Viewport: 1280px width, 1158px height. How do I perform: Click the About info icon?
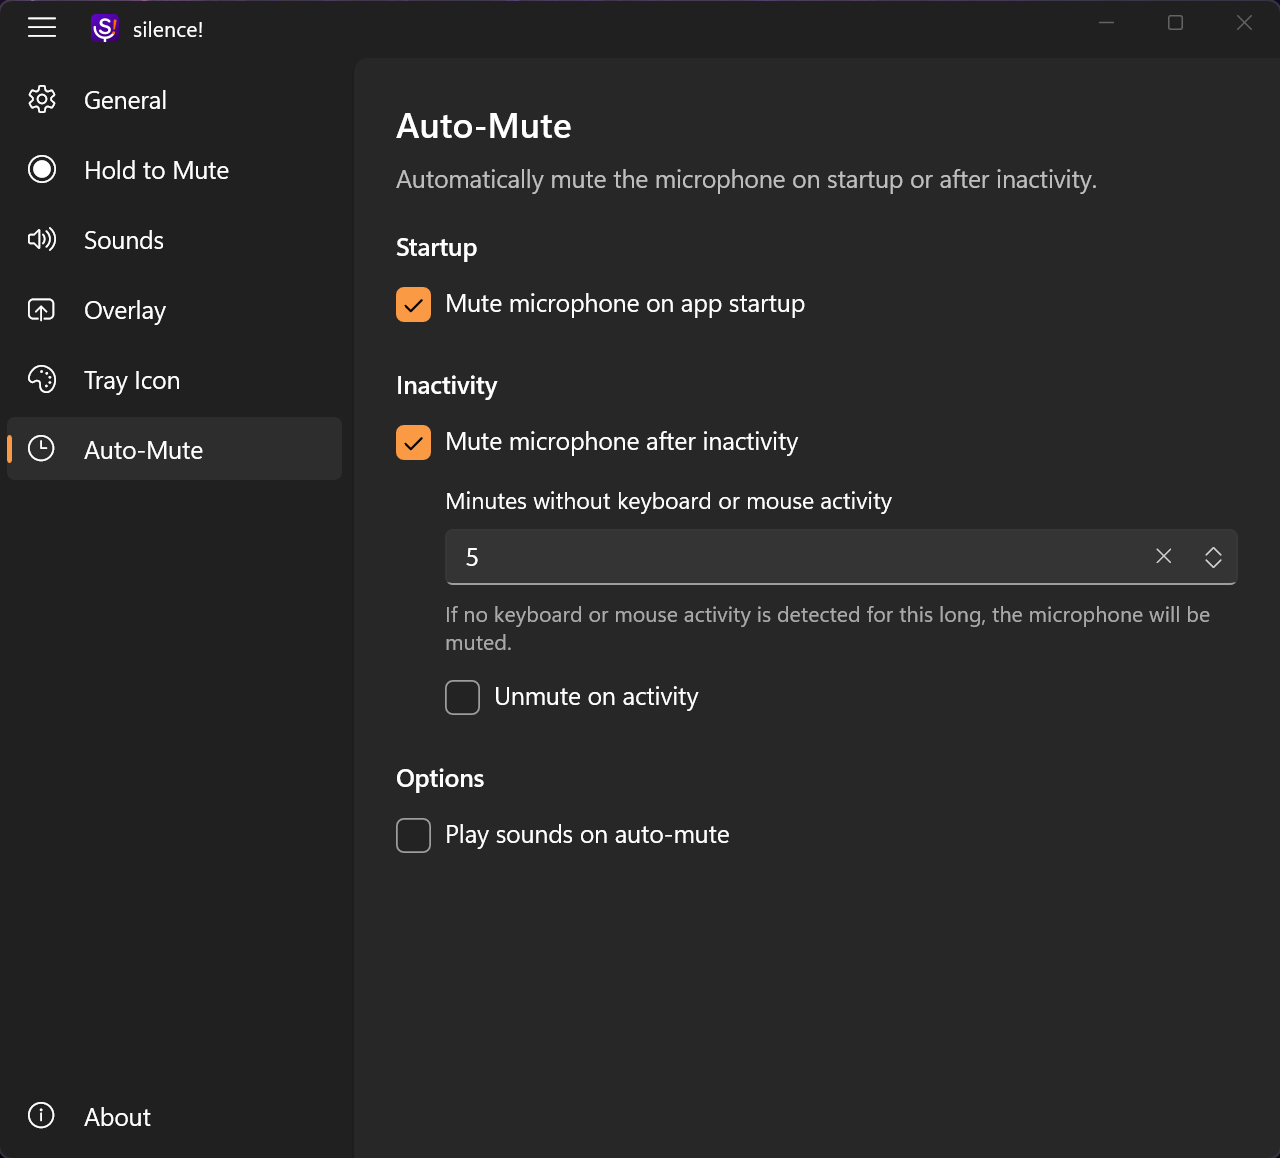click(x=42, y=1116)
